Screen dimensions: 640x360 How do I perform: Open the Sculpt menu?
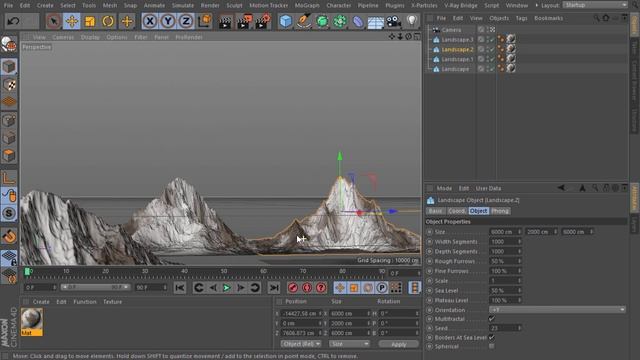[x=234, y=5]
